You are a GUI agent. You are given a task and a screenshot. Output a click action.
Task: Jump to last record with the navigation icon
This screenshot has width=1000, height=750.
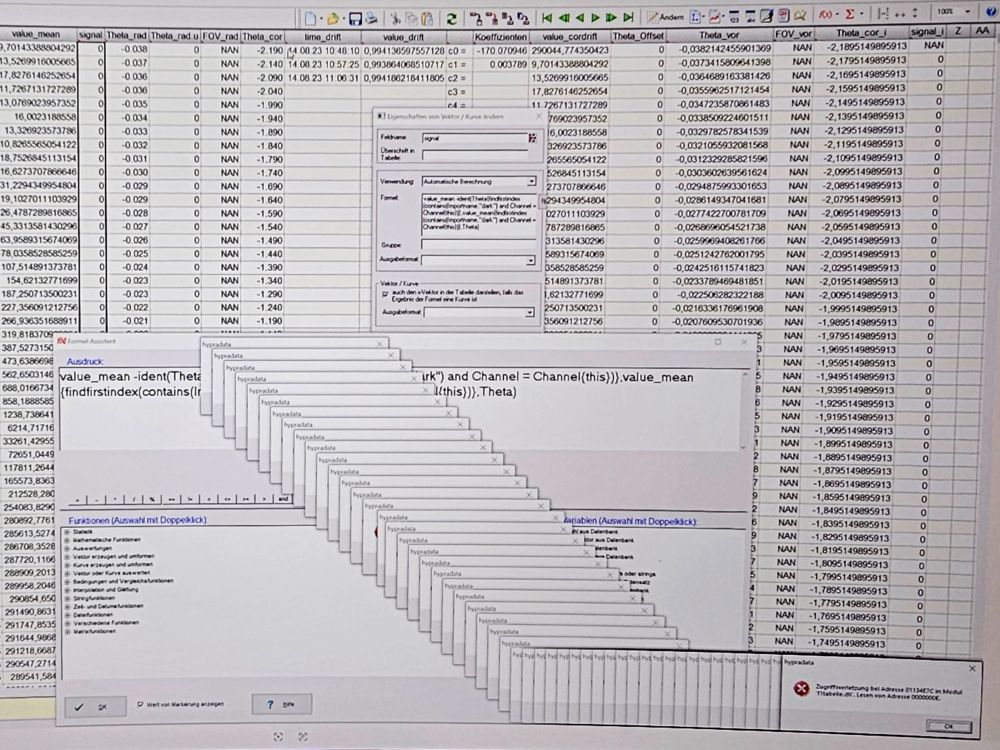click(629, 17)
